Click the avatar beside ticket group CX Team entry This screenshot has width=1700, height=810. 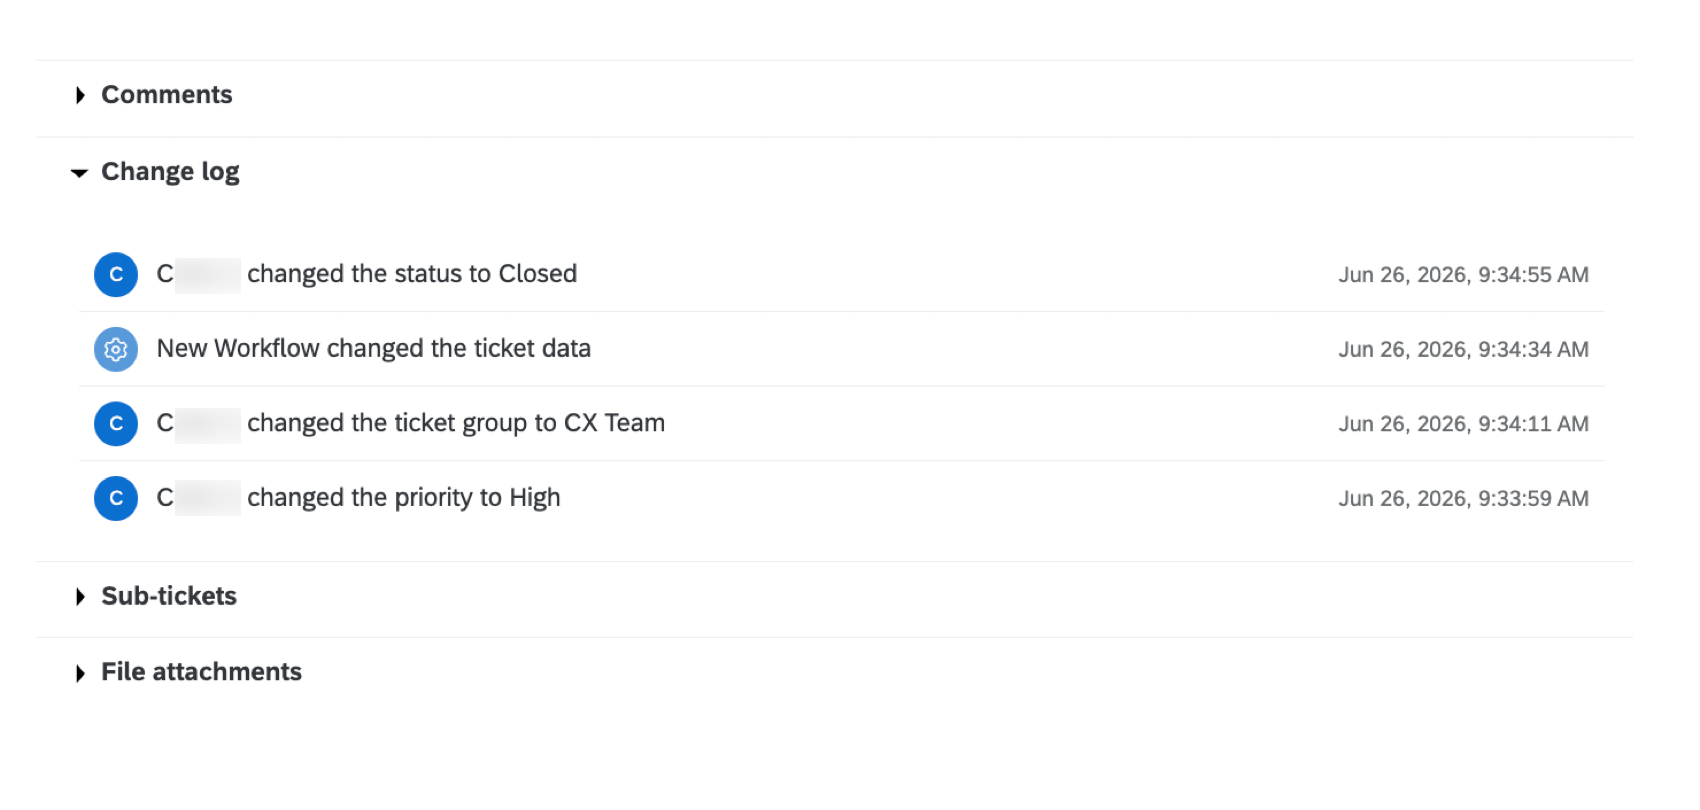click(x=116, y=424)
